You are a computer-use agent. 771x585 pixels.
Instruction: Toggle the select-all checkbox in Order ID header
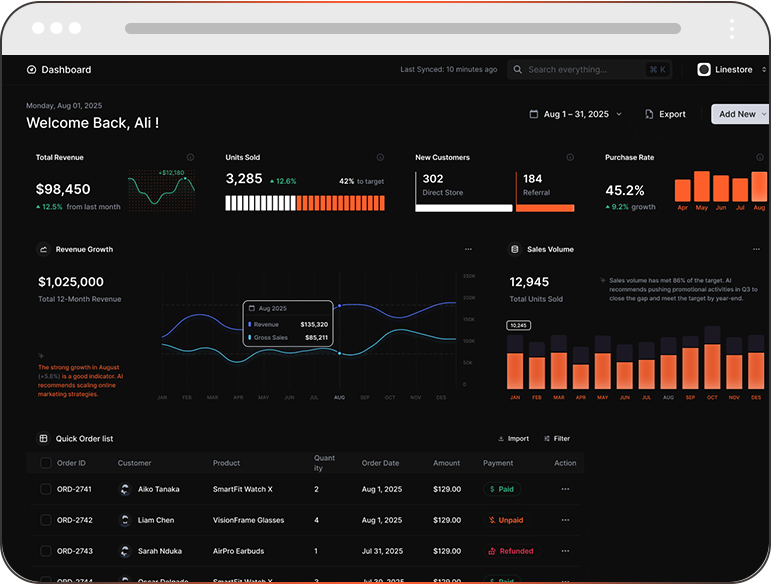pyautogui.click(x=46, y=463)
